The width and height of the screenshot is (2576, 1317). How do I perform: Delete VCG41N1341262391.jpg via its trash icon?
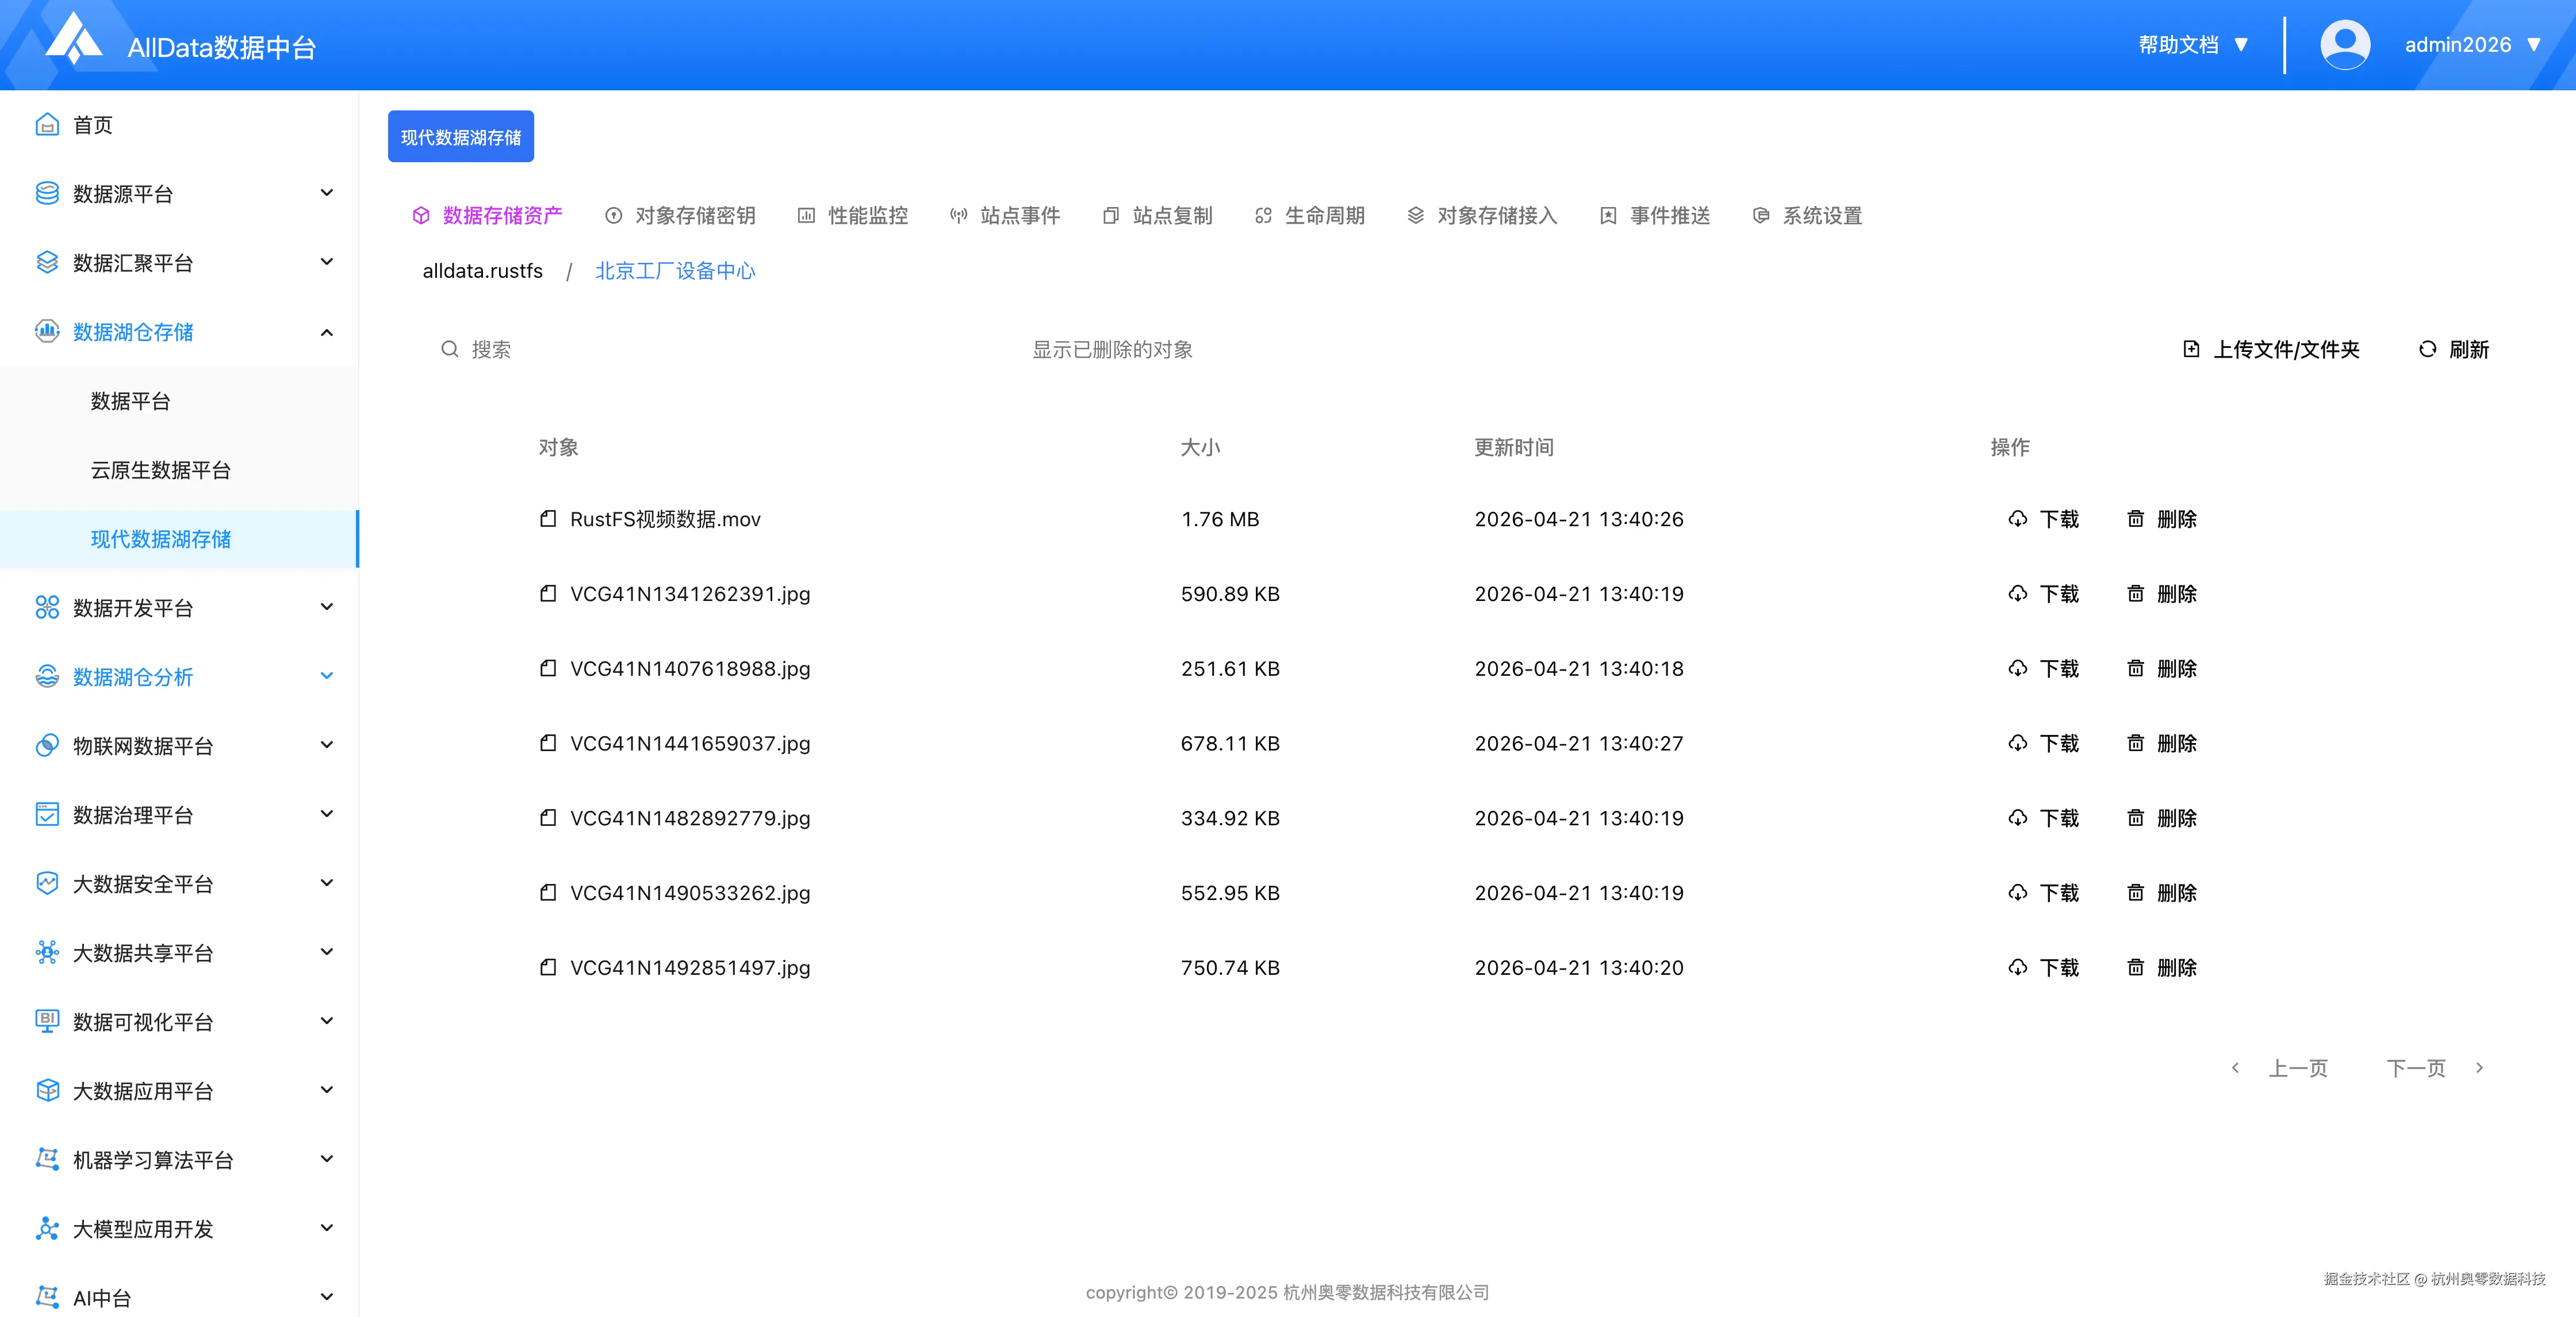point(2135,593)
